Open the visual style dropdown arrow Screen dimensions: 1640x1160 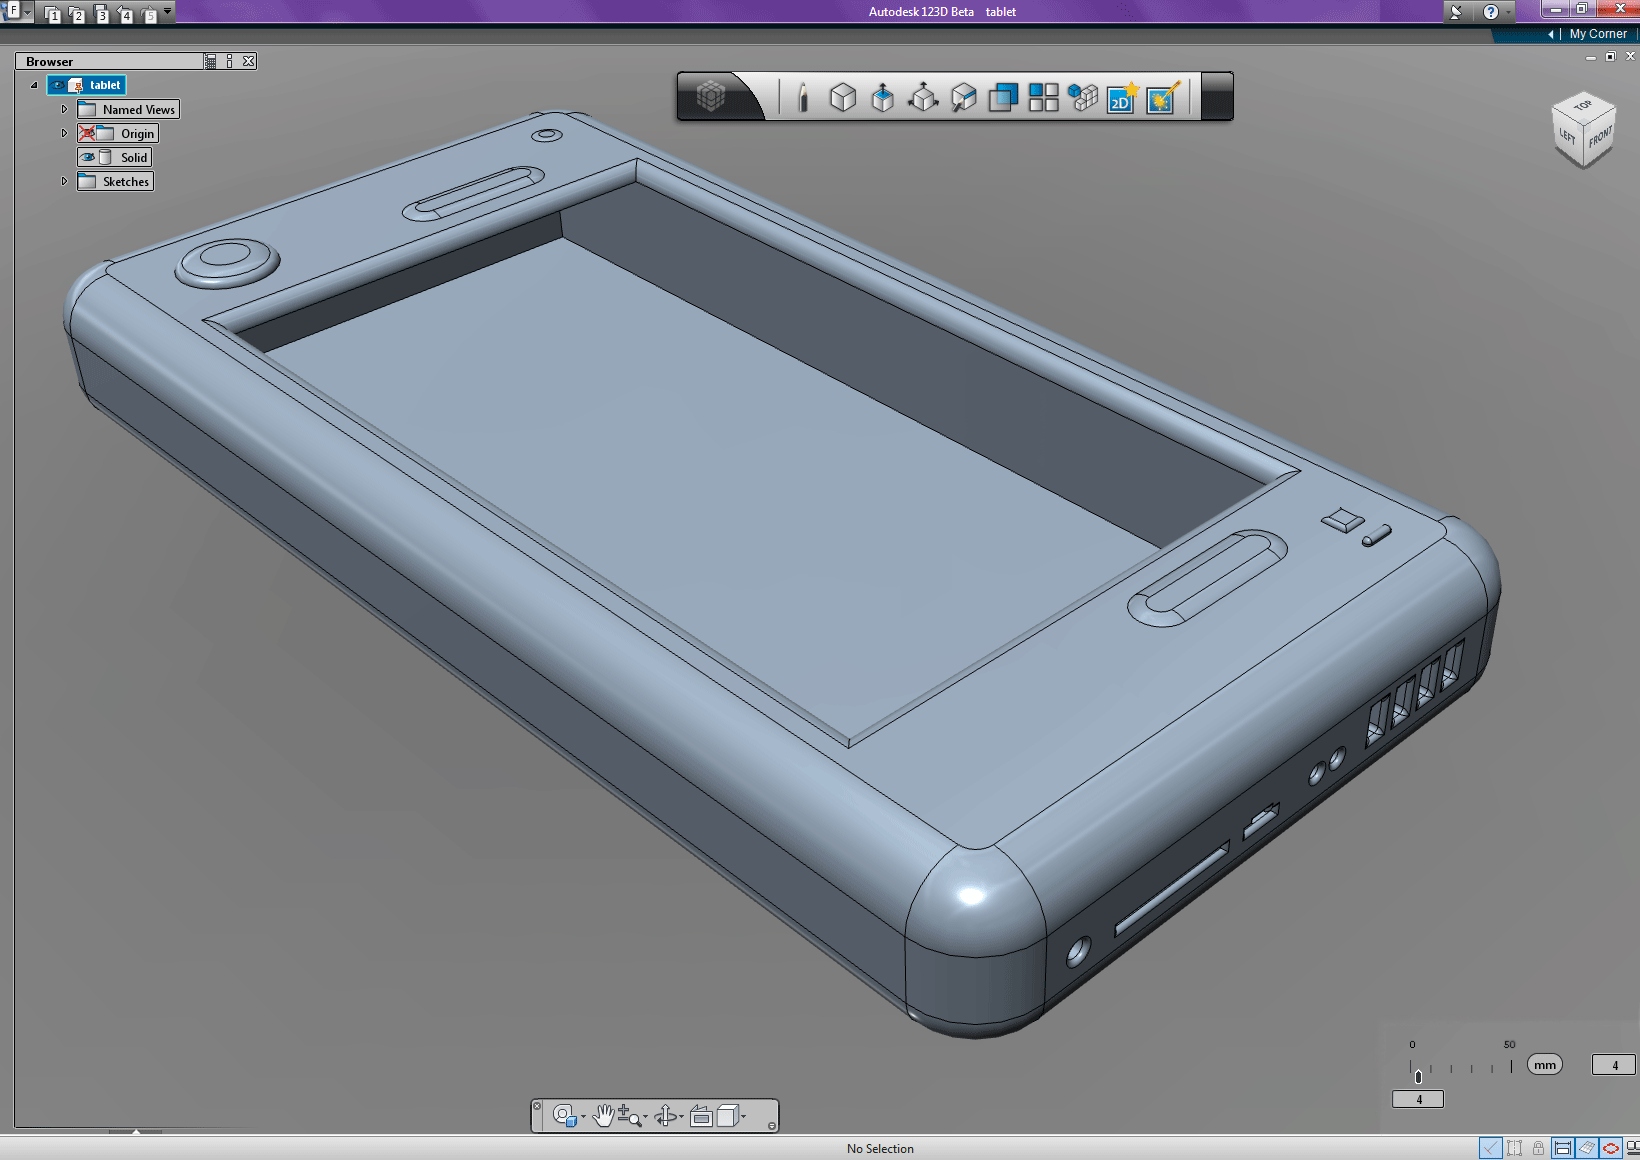[x=743, y=1117]
